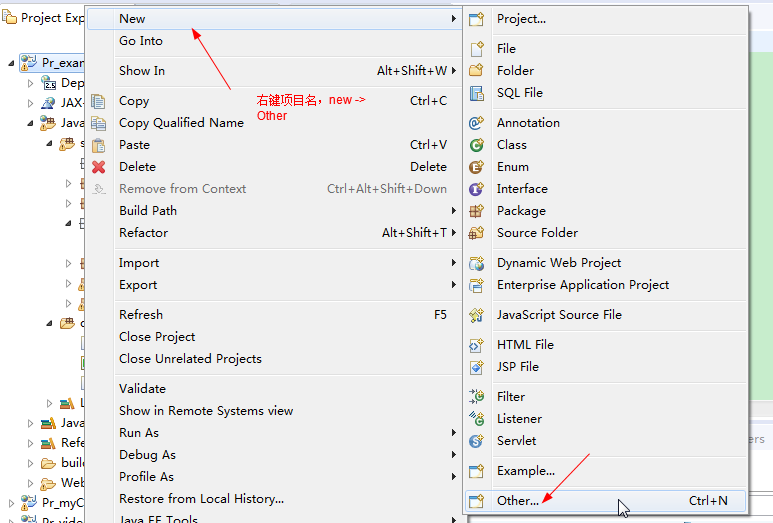Image resolution: width=773 pixels, height=523 pixels.
Task: Select Close Project menu entry
Action: pyautogui.click(x=274, y=337)
